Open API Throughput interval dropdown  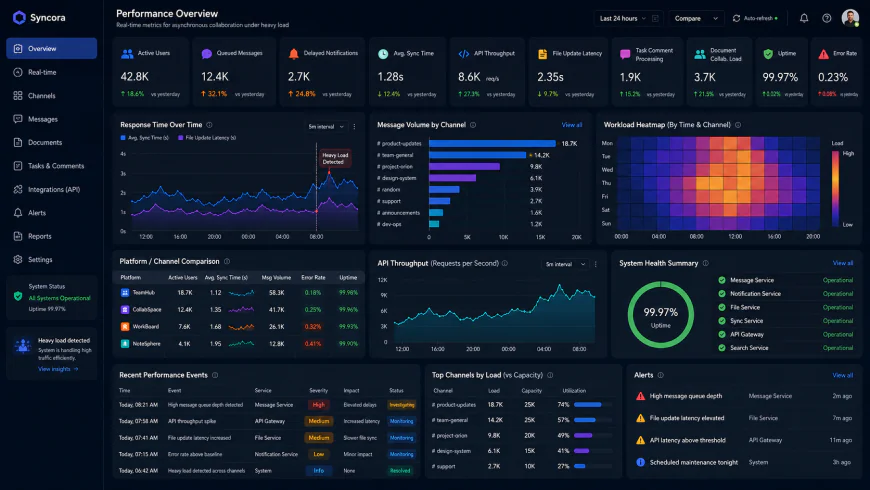pyautogui.click(x=565, y=264)
